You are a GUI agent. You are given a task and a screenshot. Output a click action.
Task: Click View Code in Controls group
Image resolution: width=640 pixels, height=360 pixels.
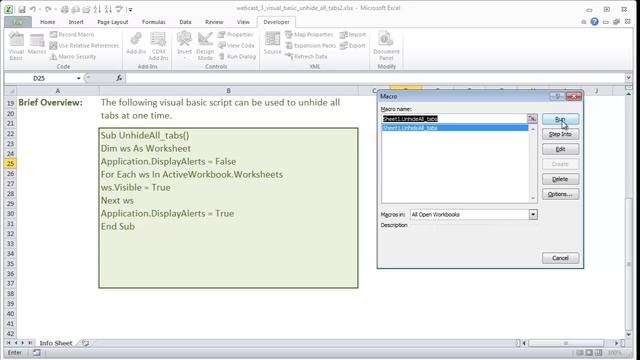236,45
